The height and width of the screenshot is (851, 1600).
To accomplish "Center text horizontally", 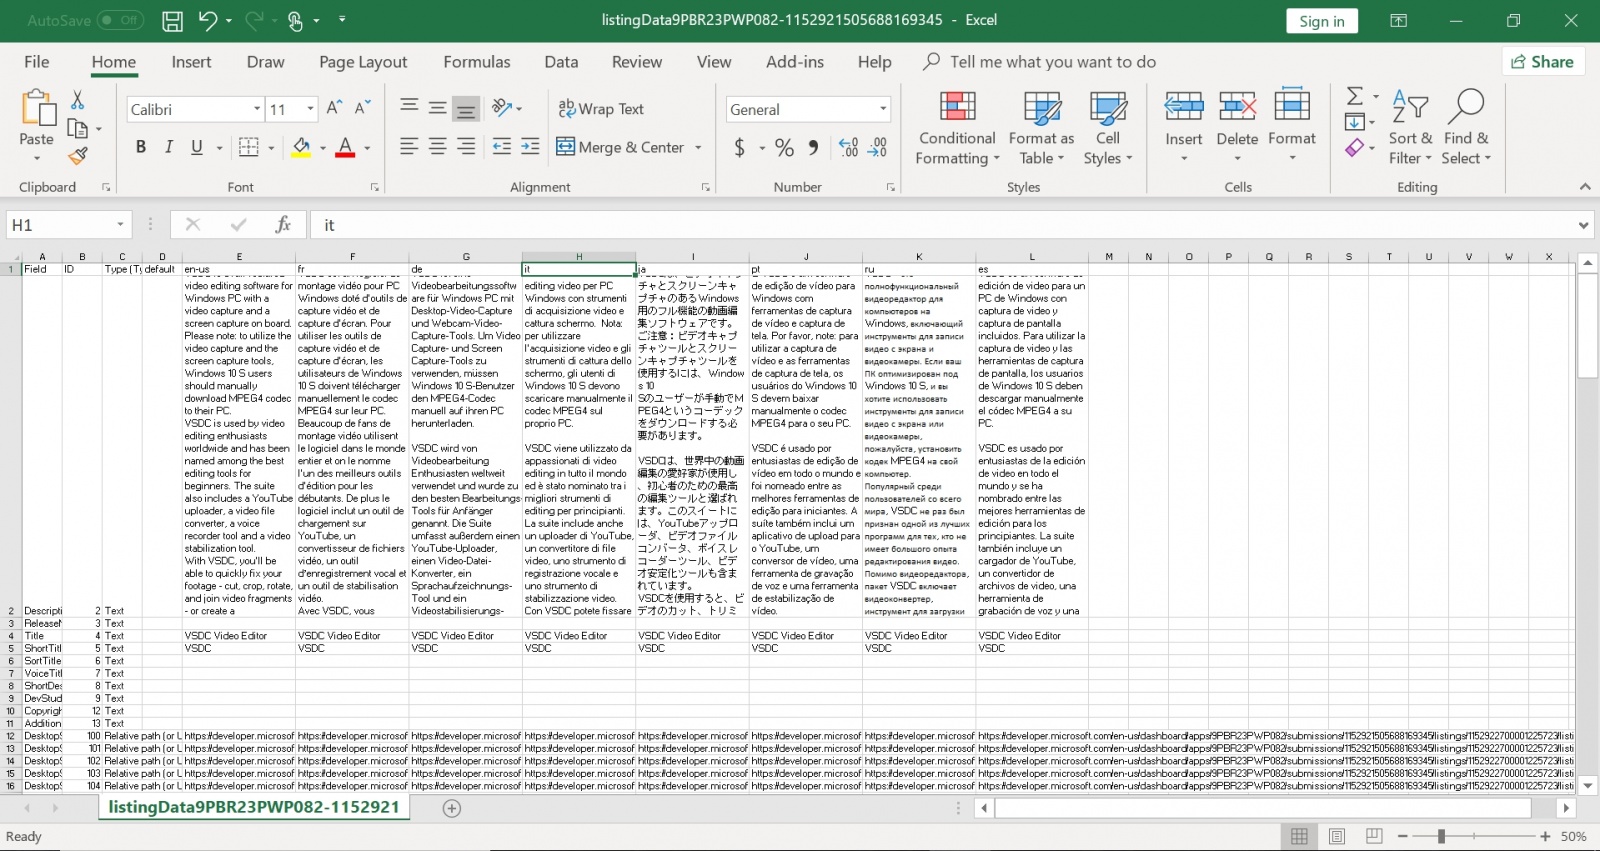I will pyautogui.click(x=437, y=147).
